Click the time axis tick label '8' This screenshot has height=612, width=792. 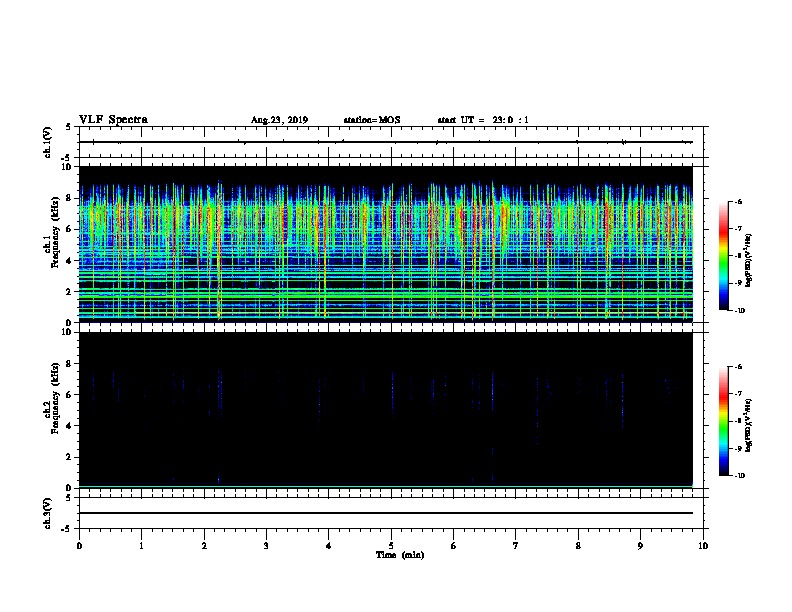578,546
